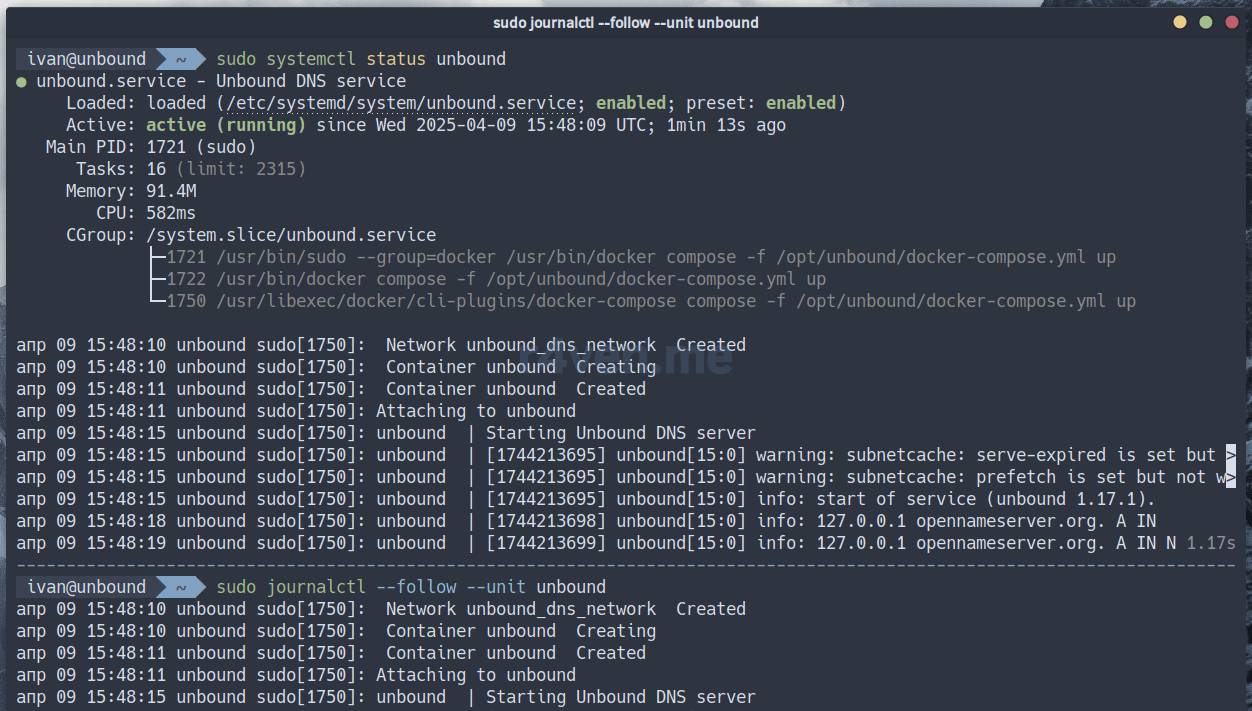
Task: Click the 'active (running)' status text
Action: [226, 125]
